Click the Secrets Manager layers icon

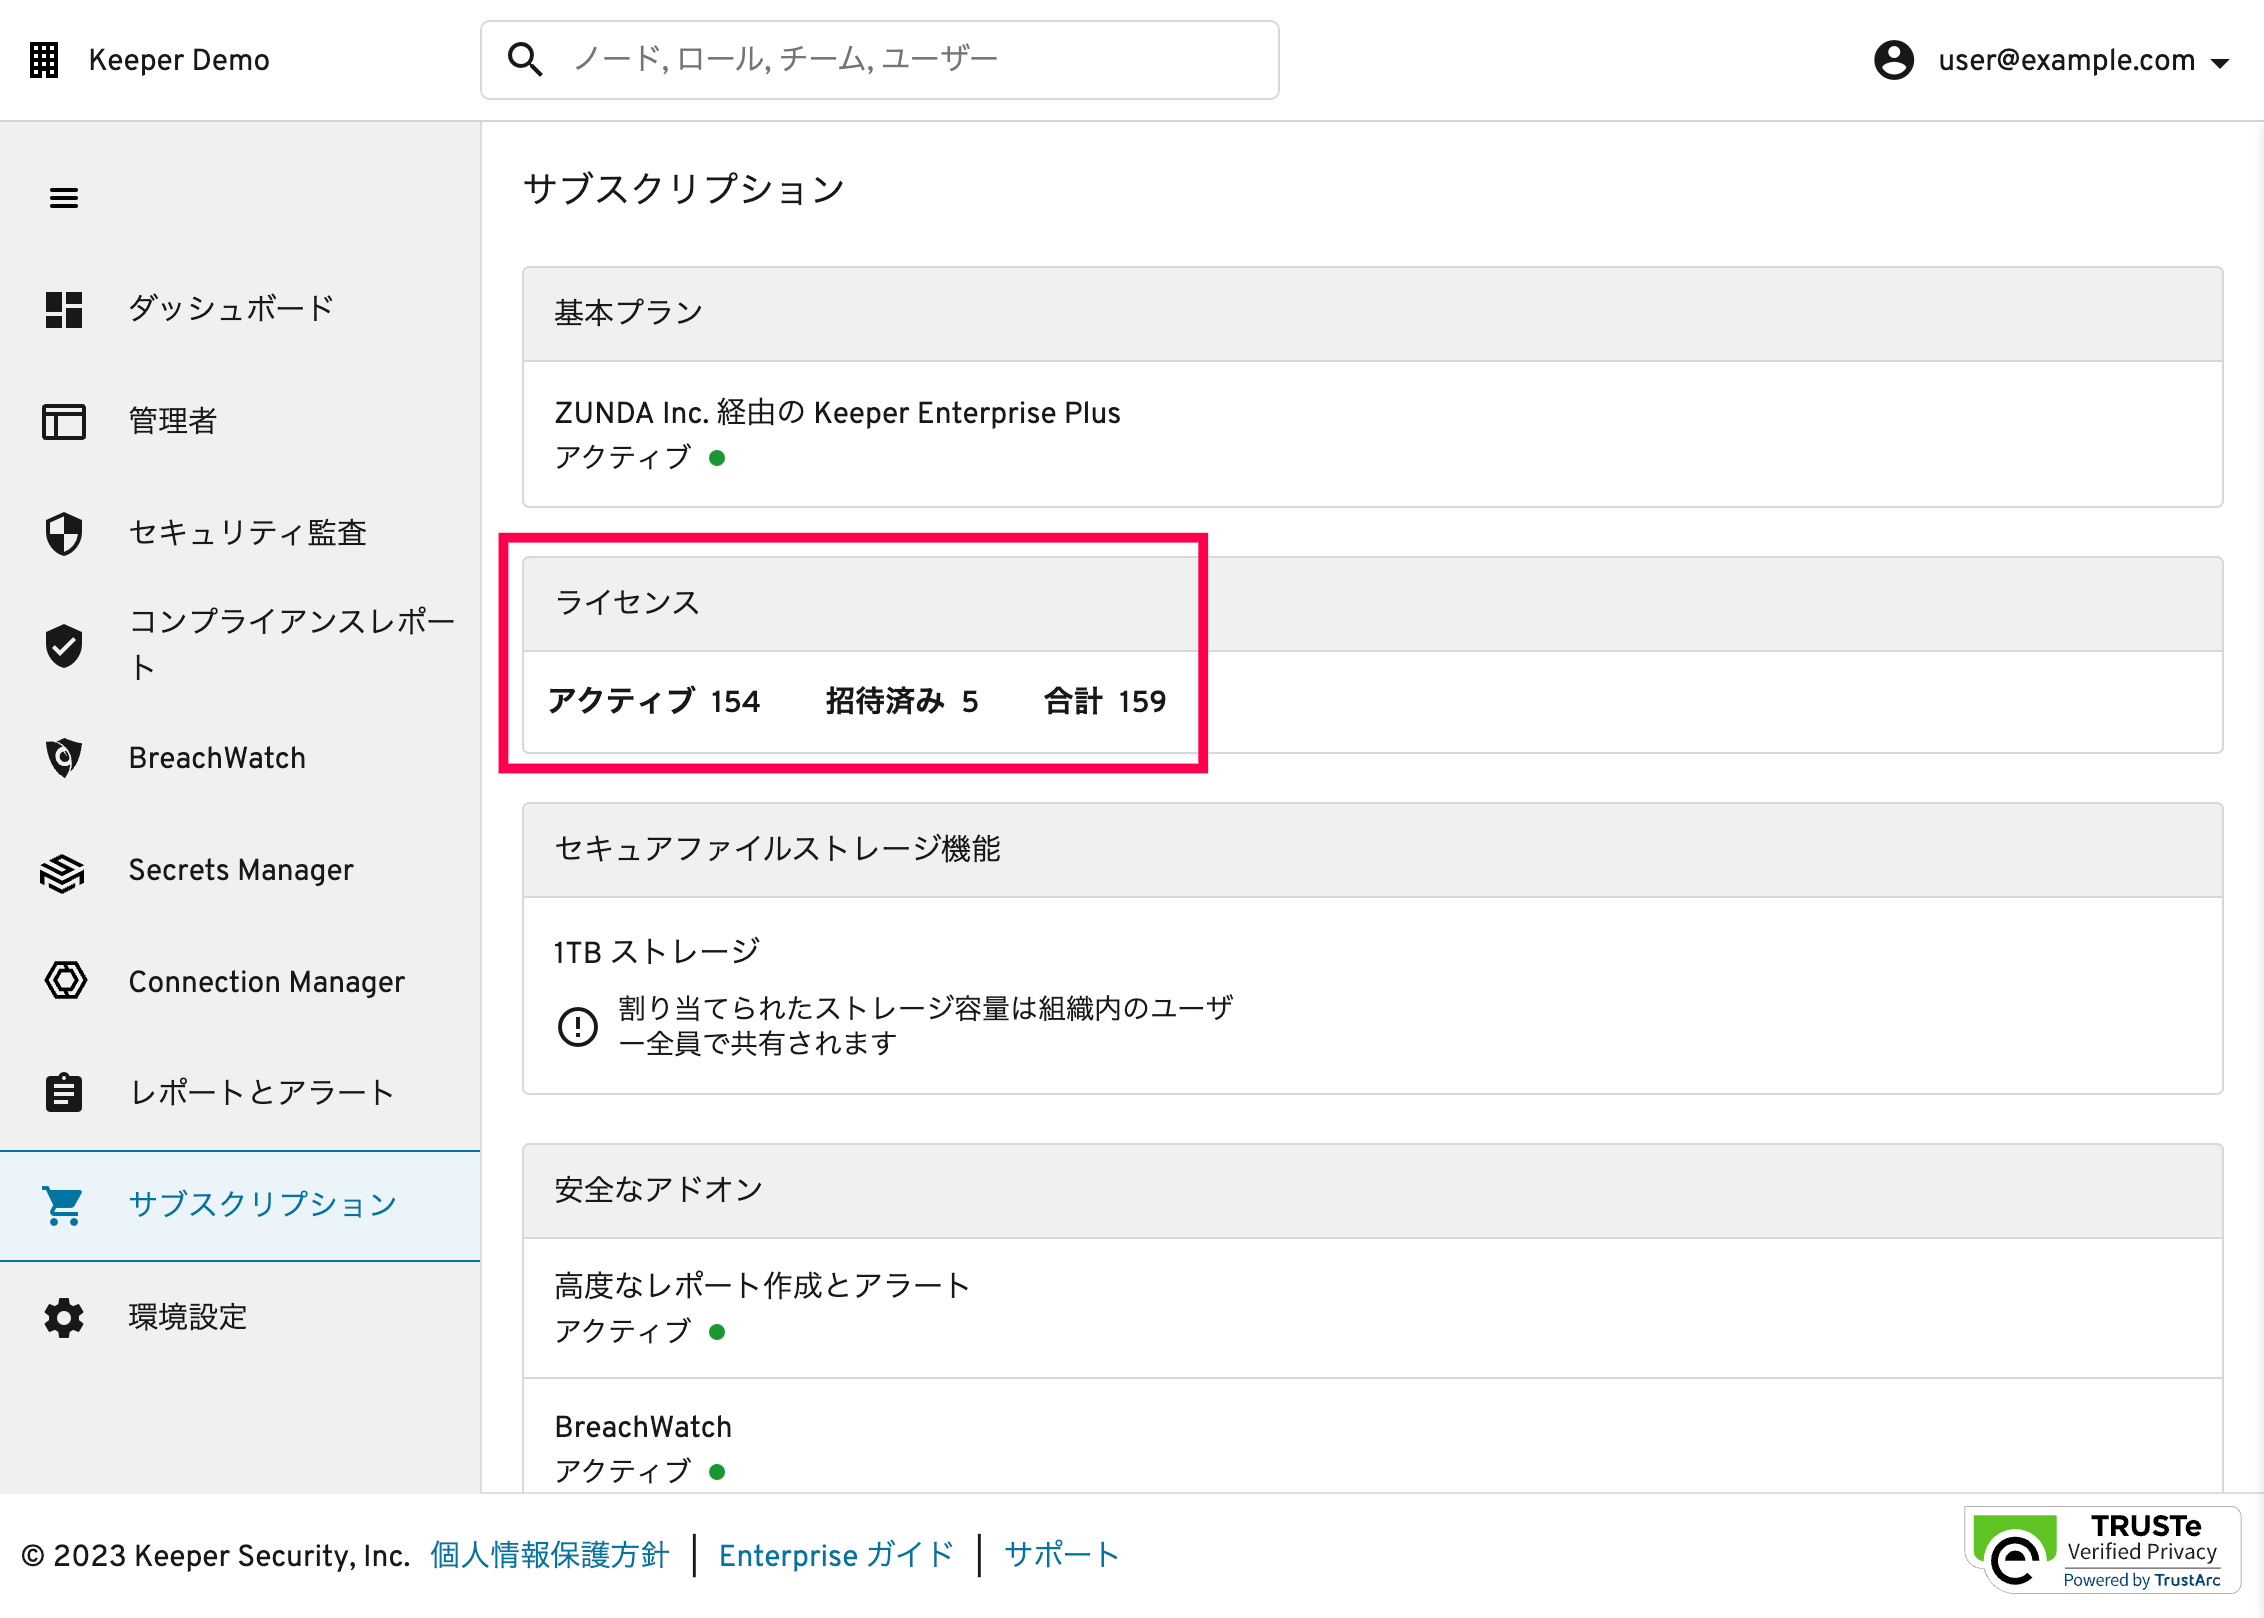[x=64, y=872]
